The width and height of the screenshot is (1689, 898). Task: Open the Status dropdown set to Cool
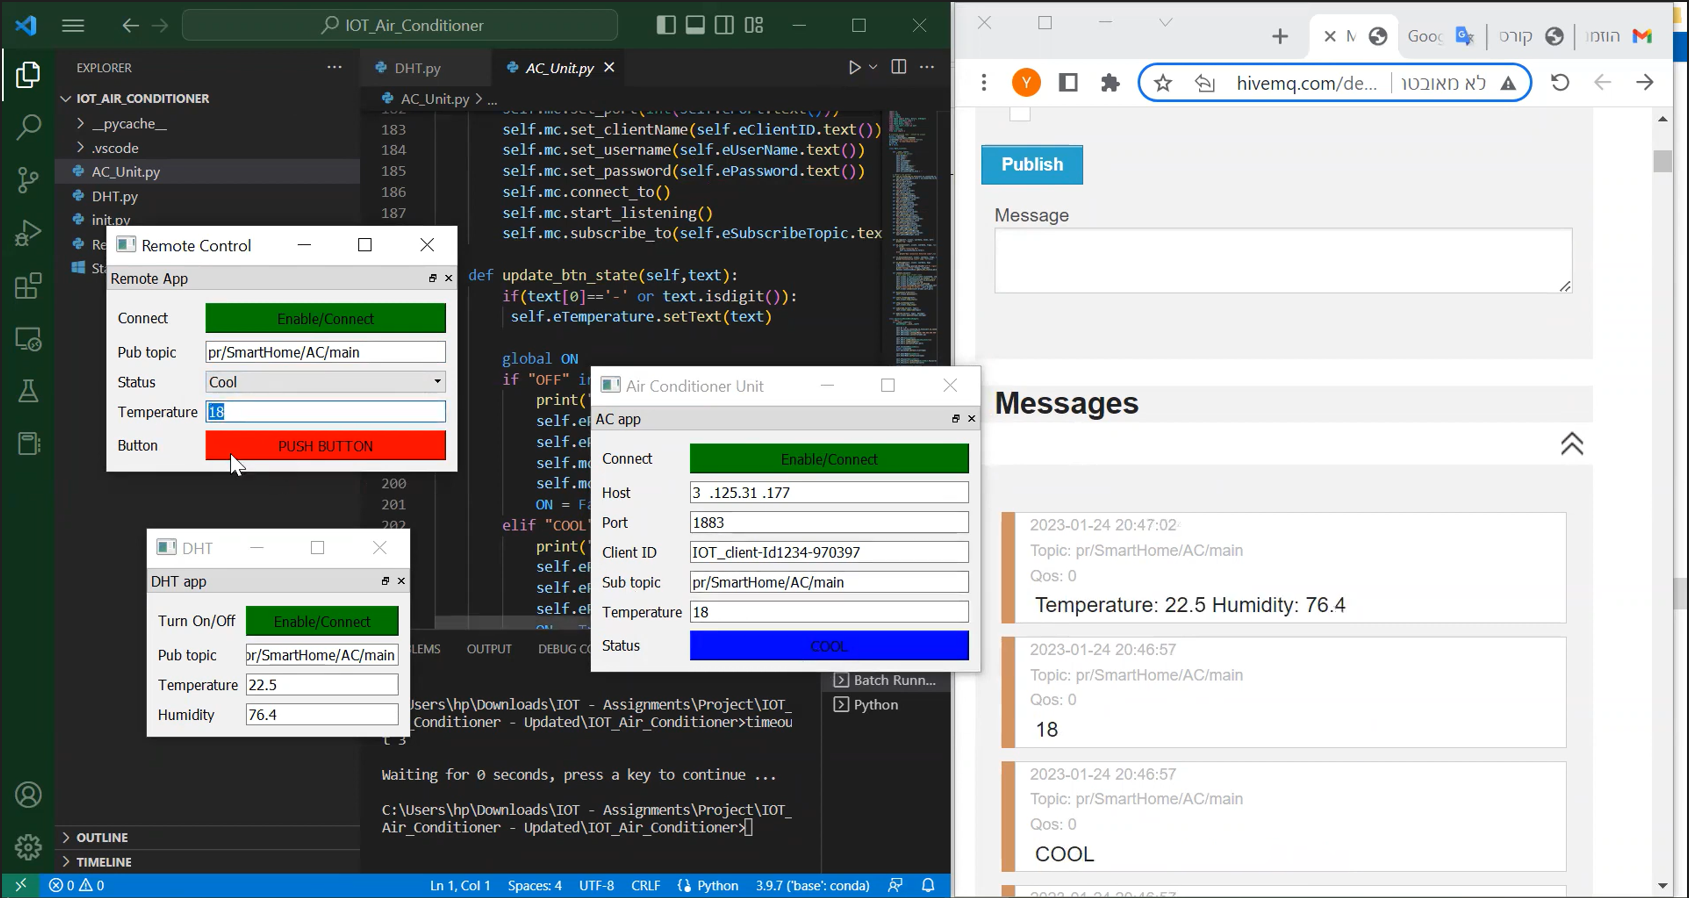coord(325,382)
